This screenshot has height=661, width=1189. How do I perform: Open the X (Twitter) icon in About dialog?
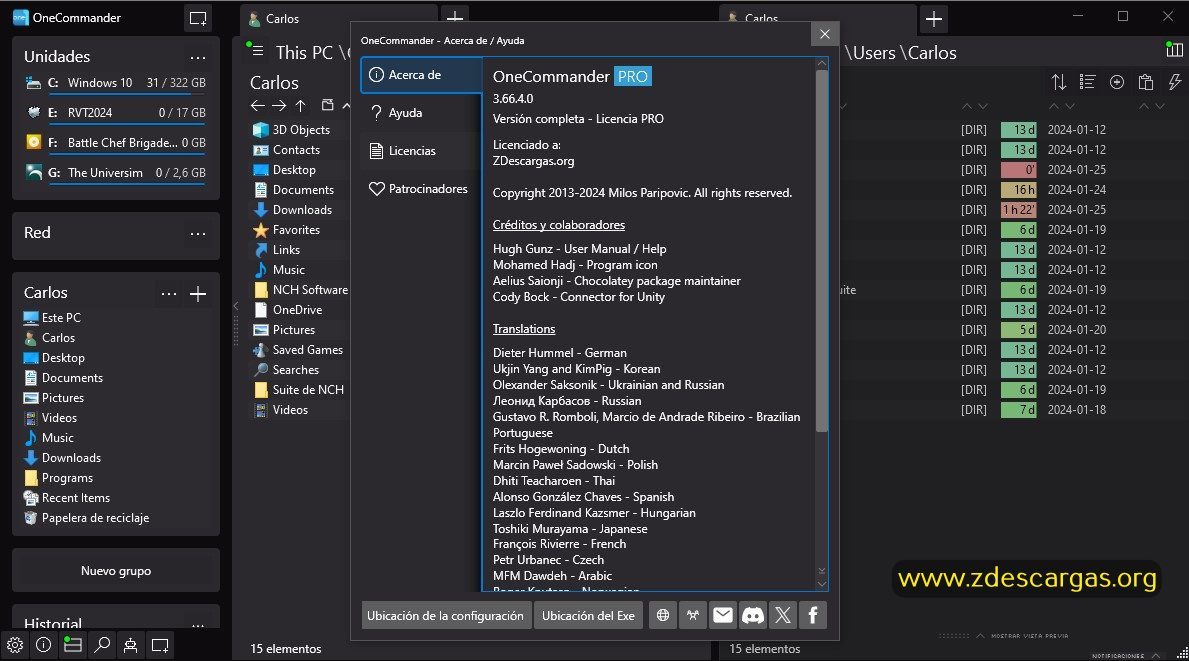tap(783, 616)
